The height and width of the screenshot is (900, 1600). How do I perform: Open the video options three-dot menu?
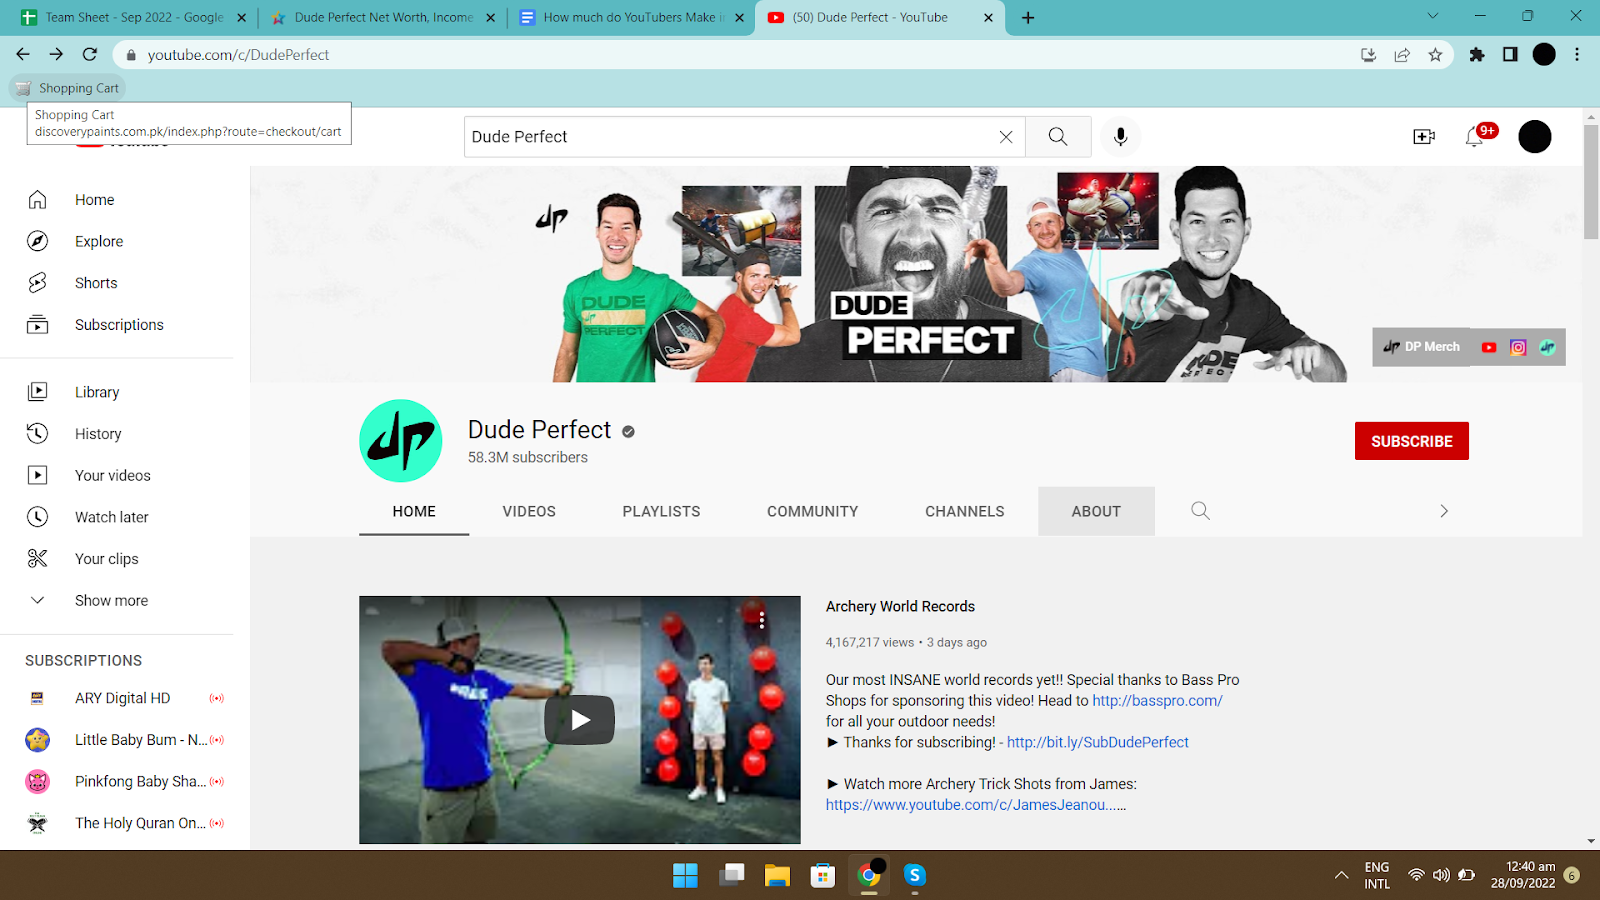(x=762, y=620)
